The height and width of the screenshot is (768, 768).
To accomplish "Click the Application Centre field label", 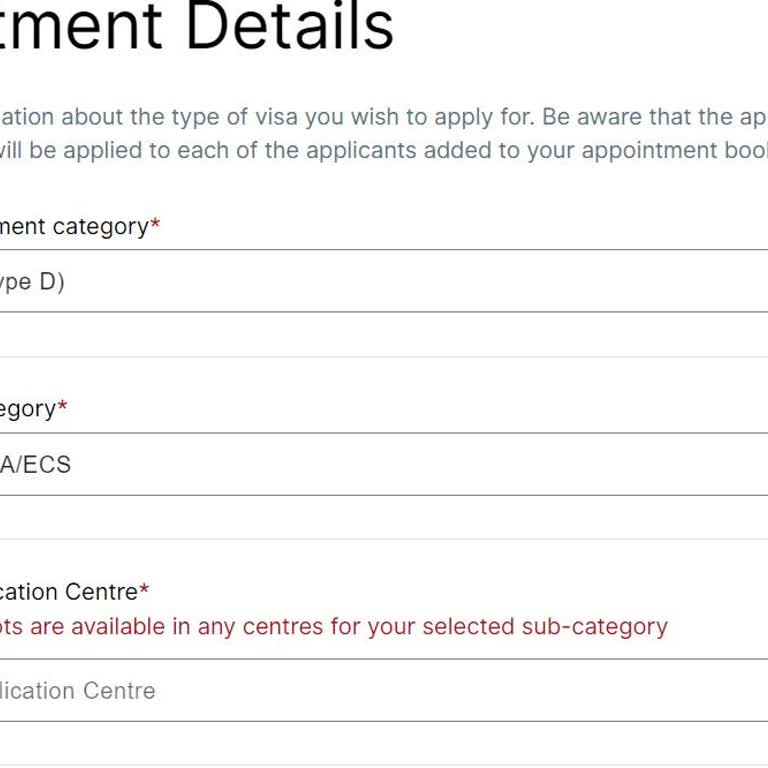I will [68, 591].
